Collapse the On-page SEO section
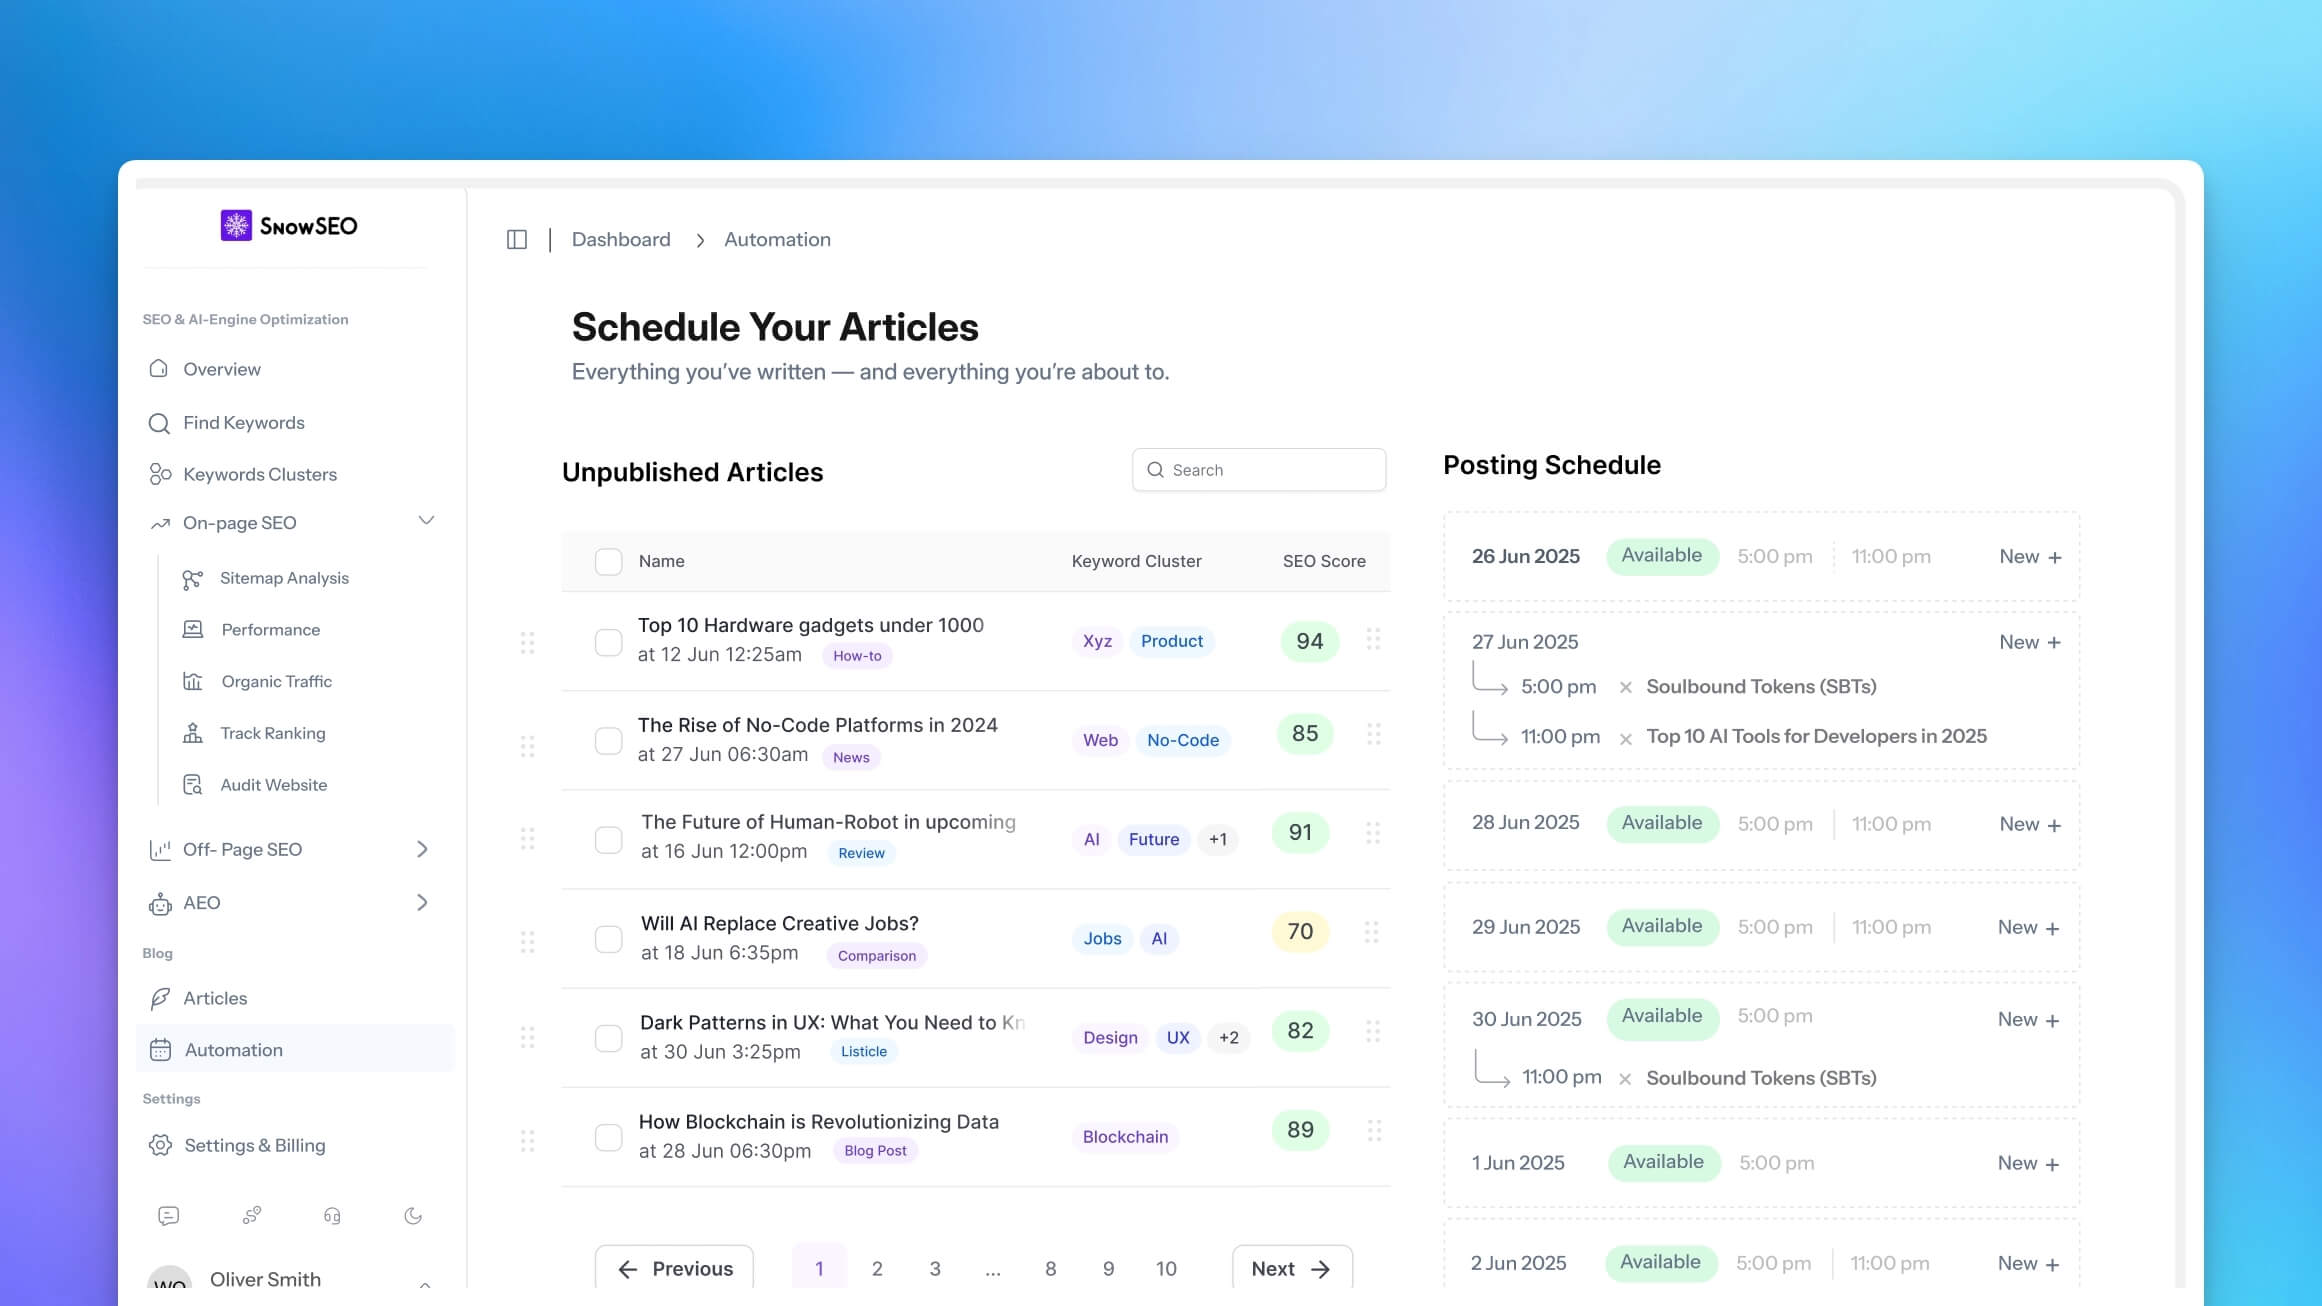Viewport: 2322px width, 1306px height. click(x=427, y=521)
